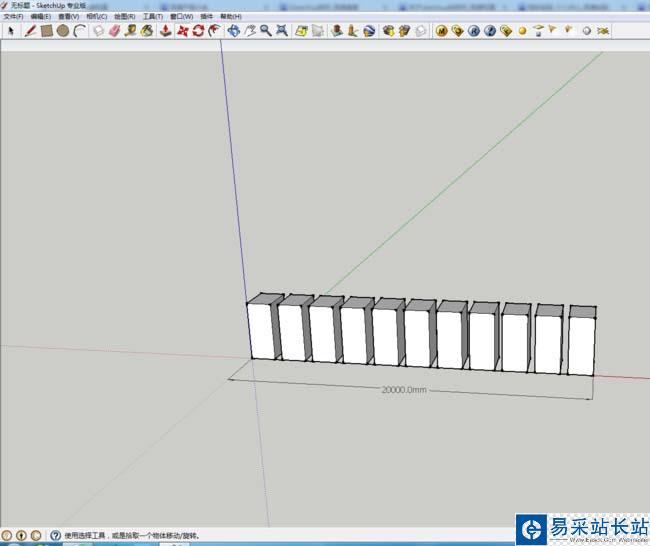The height and width of the screenshot is (546, 650).
Task: Open the 窗口(W) Window menu
Action: tap(181, 17)
